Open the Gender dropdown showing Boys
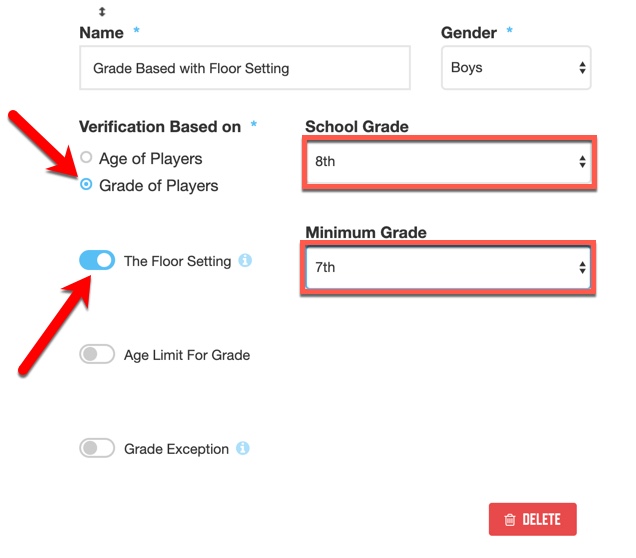 point(516,68)
